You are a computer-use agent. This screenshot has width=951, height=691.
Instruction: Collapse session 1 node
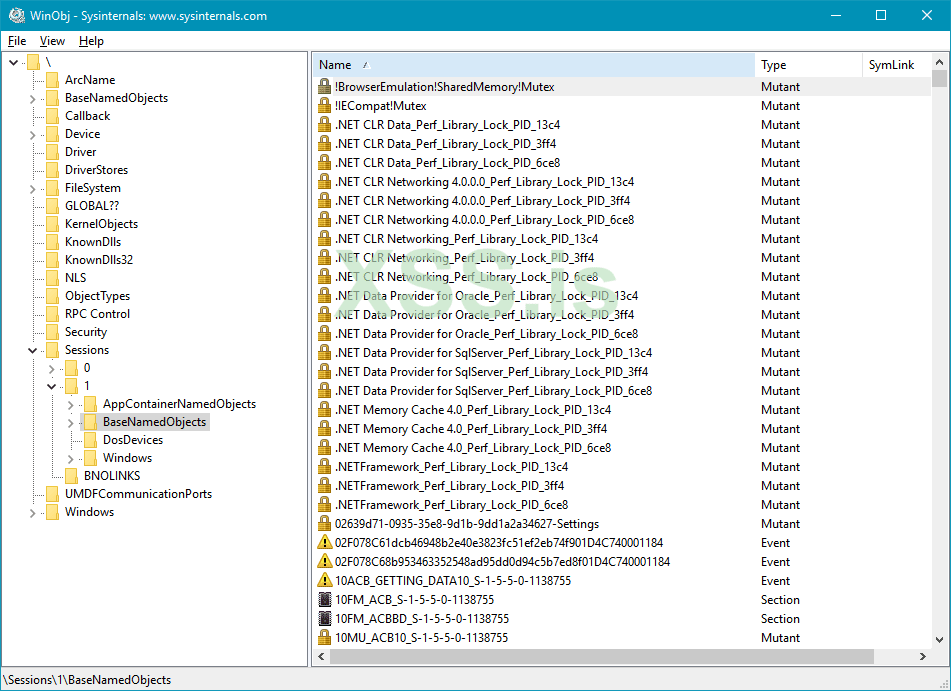coord(52,386)
